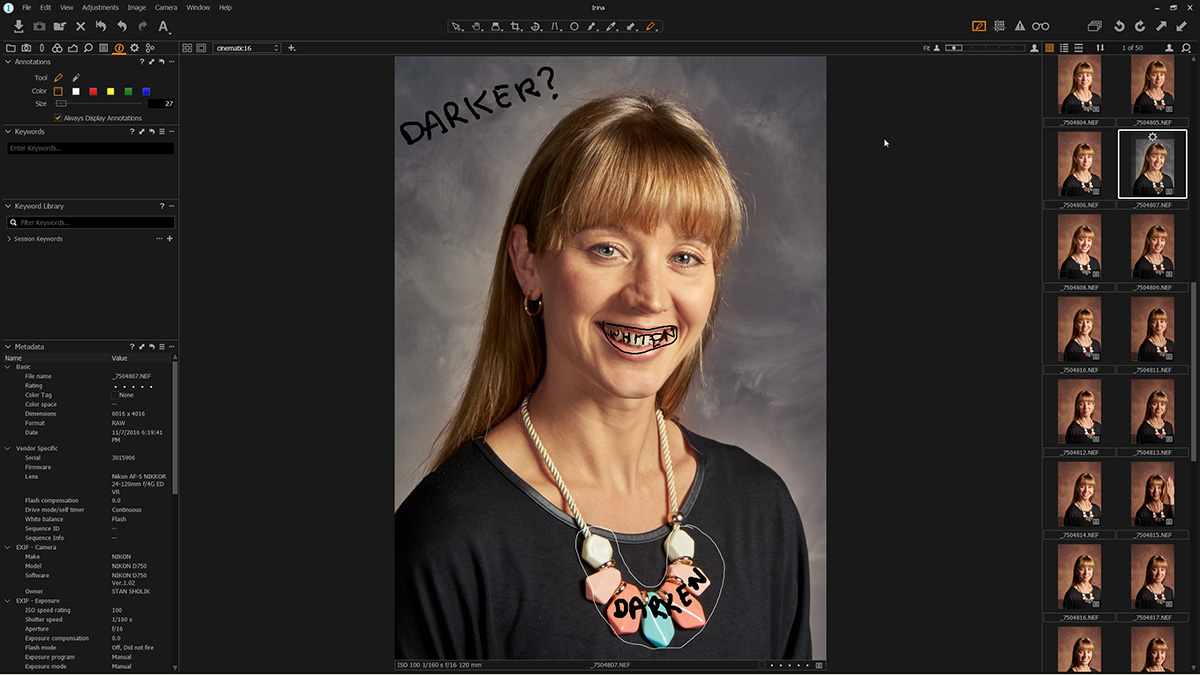Click the annotation Size slider
The image size is (1200, 675).
(x=100, y=103)
